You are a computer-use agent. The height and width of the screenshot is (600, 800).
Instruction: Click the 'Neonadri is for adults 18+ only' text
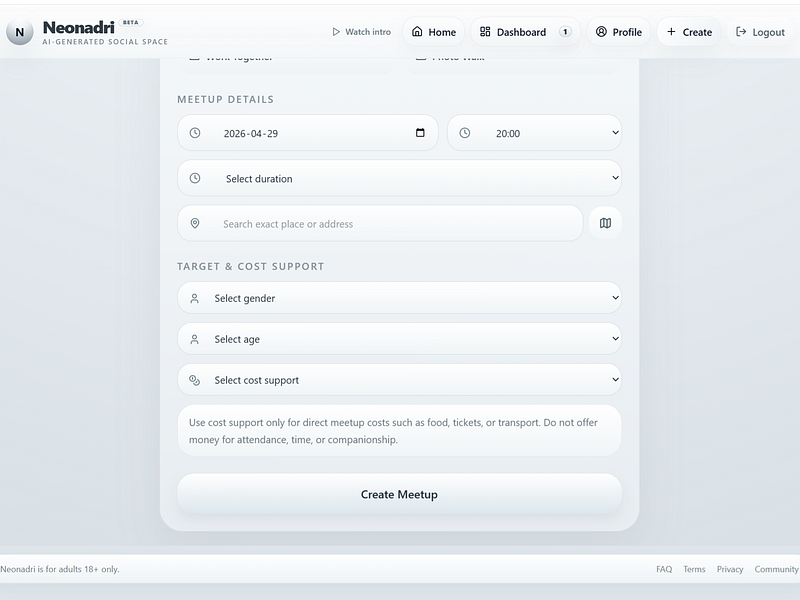(x=60, y=569)
